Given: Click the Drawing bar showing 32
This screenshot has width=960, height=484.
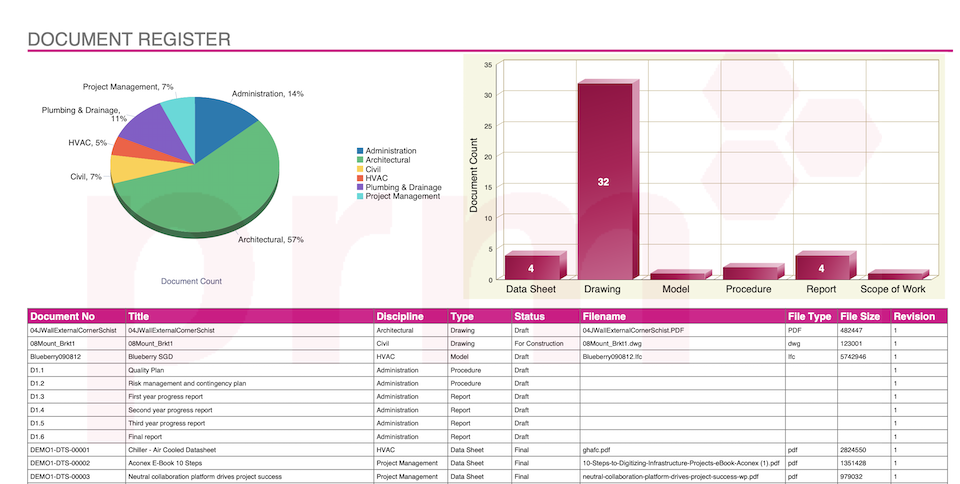Looking at the screenshot, I should pyautogui.click(x=603, y=181).
